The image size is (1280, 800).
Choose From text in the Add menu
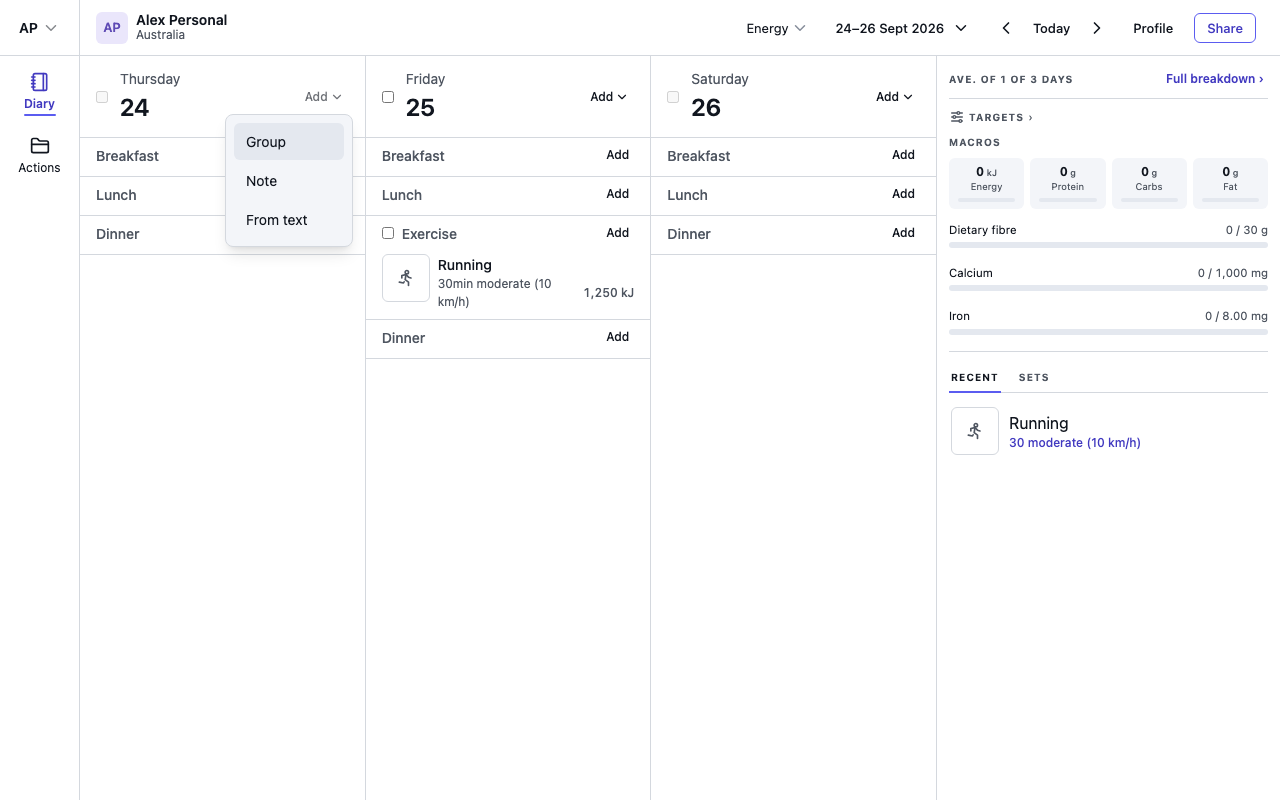pos(289,220)
